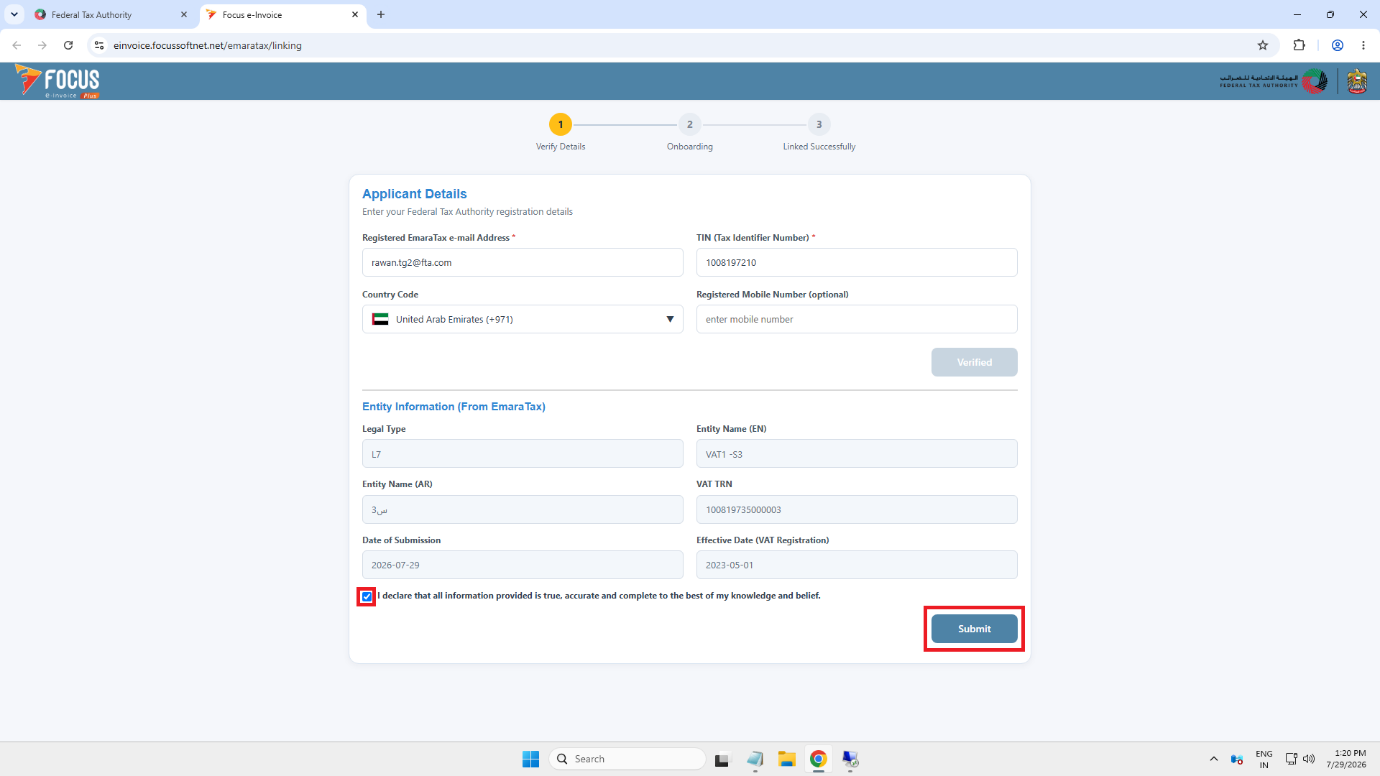Click the Entity Name (EN) value VAT1 -S3
Viewport: 1380px width, 776px height.
[724, 454]
